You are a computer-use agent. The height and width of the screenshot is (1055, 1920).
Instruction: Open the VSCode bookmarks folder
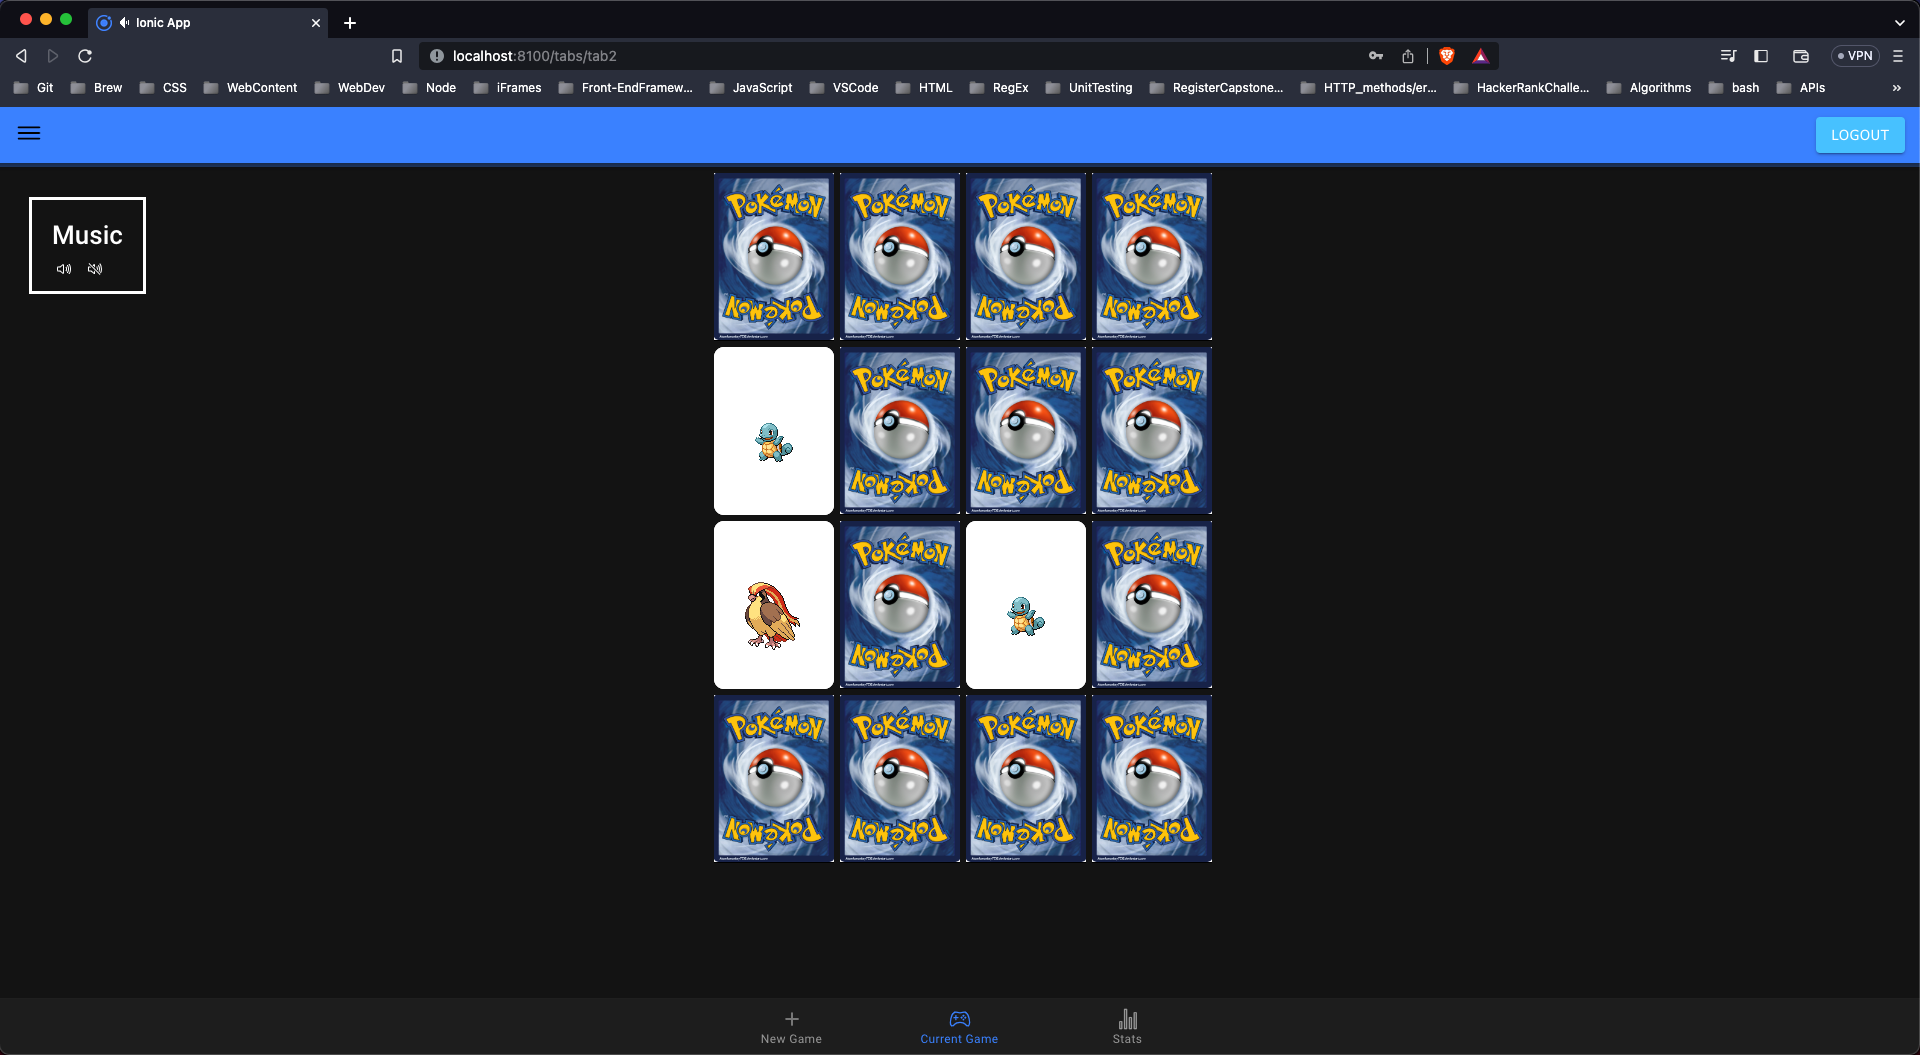(x=844, y=88)
